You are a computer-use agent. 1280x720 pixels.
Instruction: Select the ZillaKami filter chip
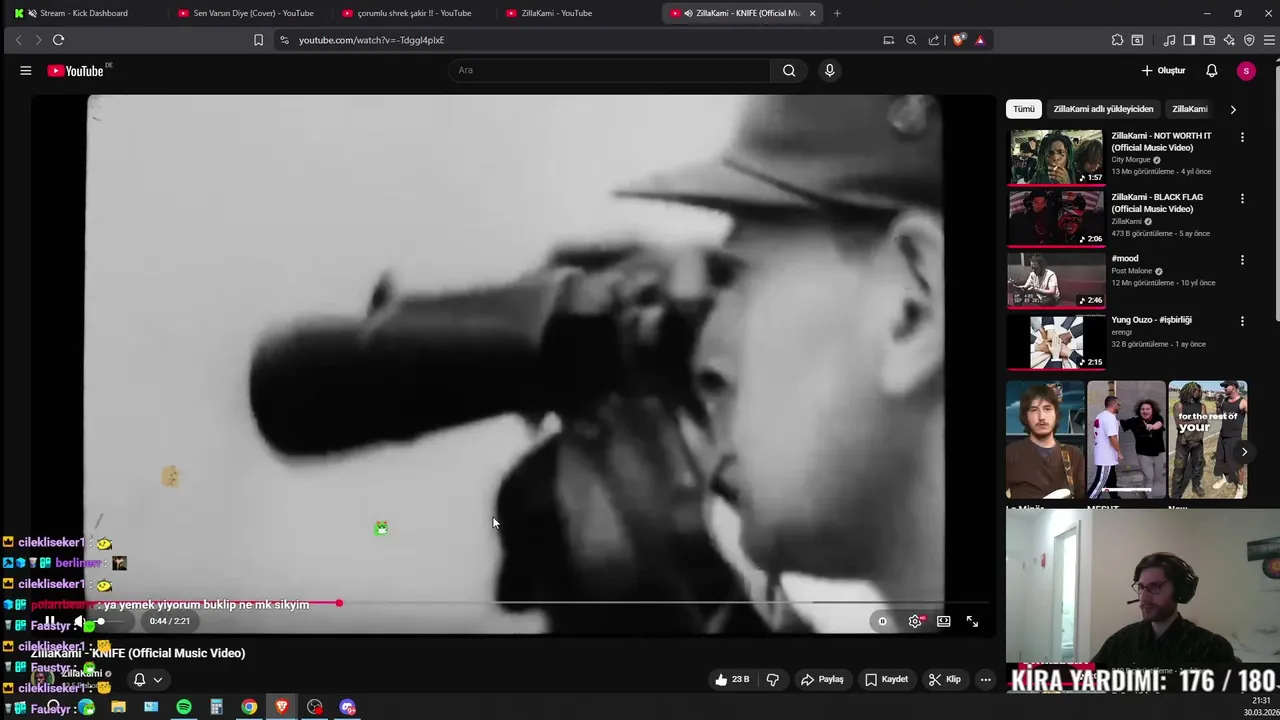pos(1189,109)
